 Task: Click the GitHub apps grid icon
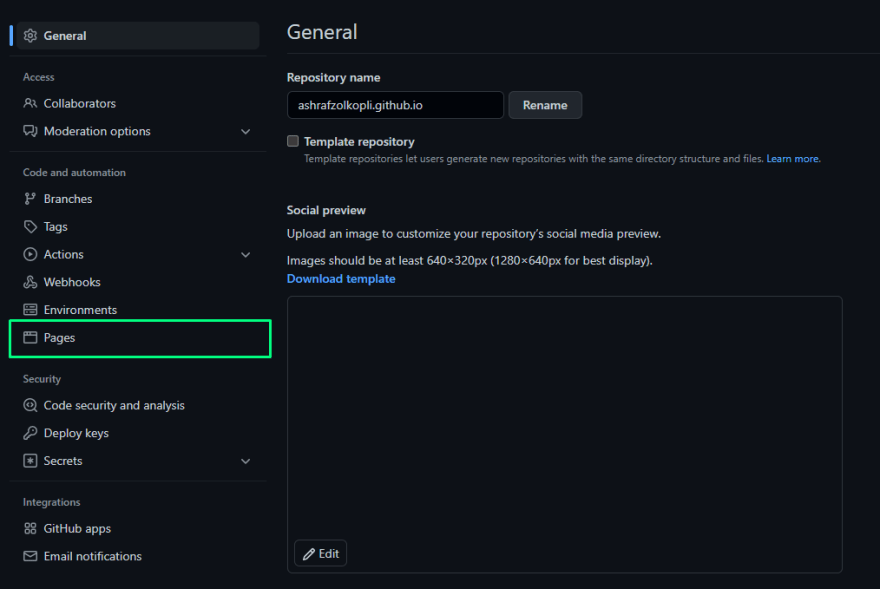pyautogui.click(x=30, y=528)
